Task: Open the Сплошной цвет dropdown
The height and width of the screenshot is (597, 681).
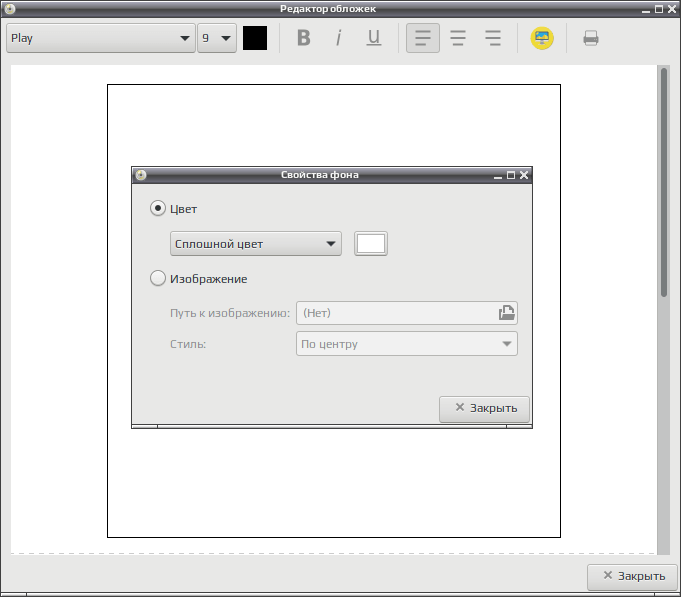Action: (256, 244)
